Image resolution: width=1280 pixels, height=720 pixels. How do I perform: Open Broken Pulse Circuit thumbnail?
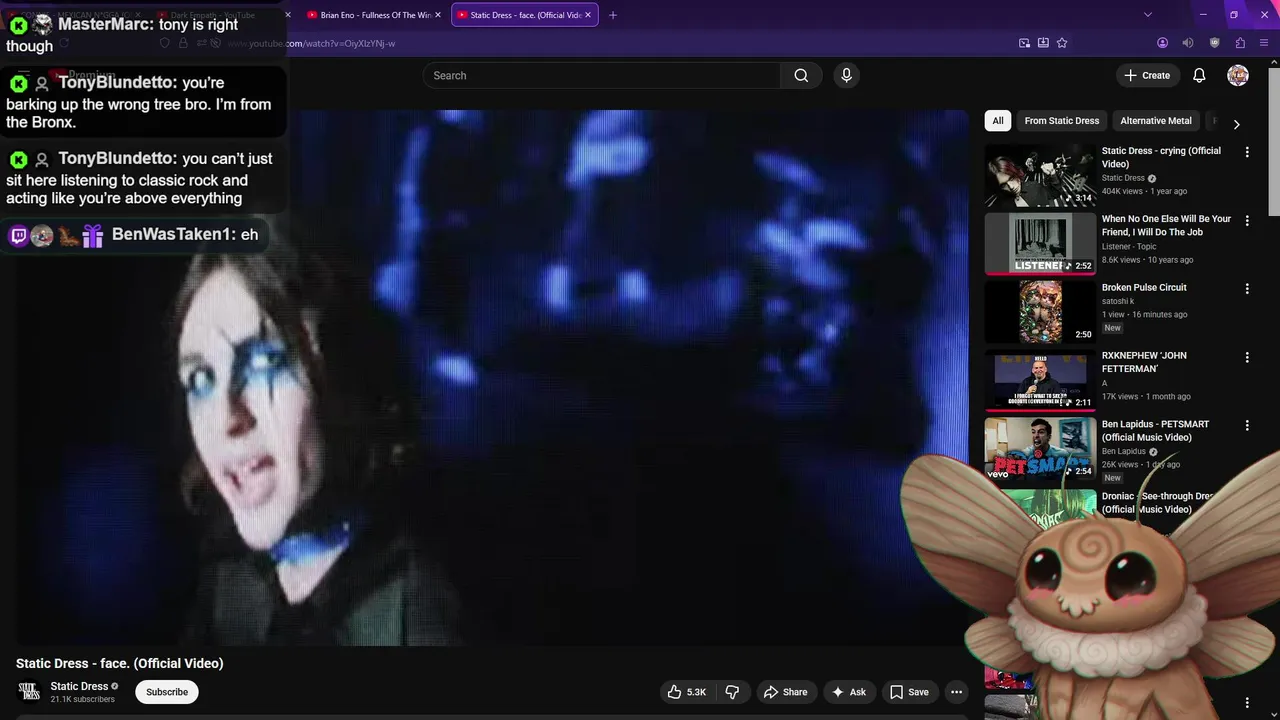(1040, 311)
